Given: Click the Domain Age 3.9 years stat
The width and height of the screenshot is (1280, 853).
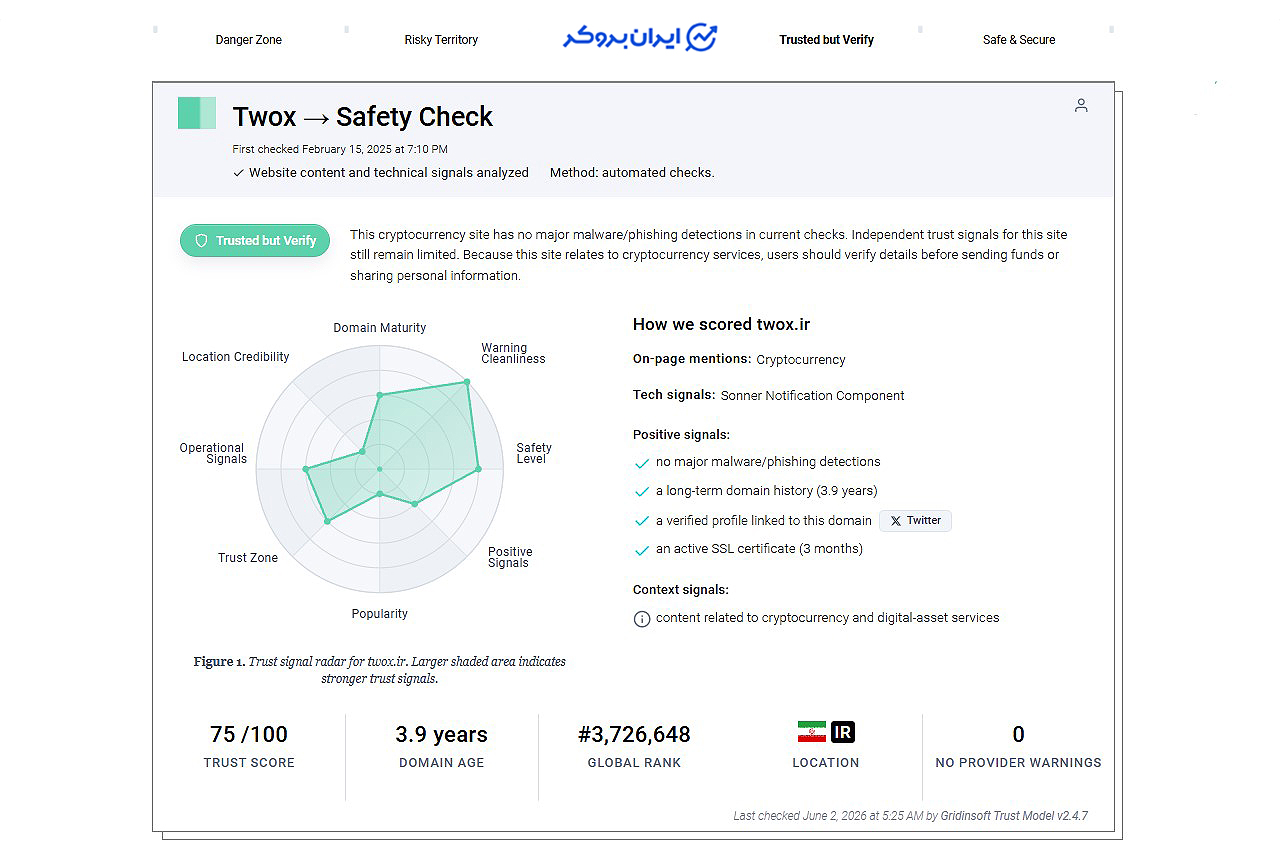Looking at the screenshot, I should 441,746.
